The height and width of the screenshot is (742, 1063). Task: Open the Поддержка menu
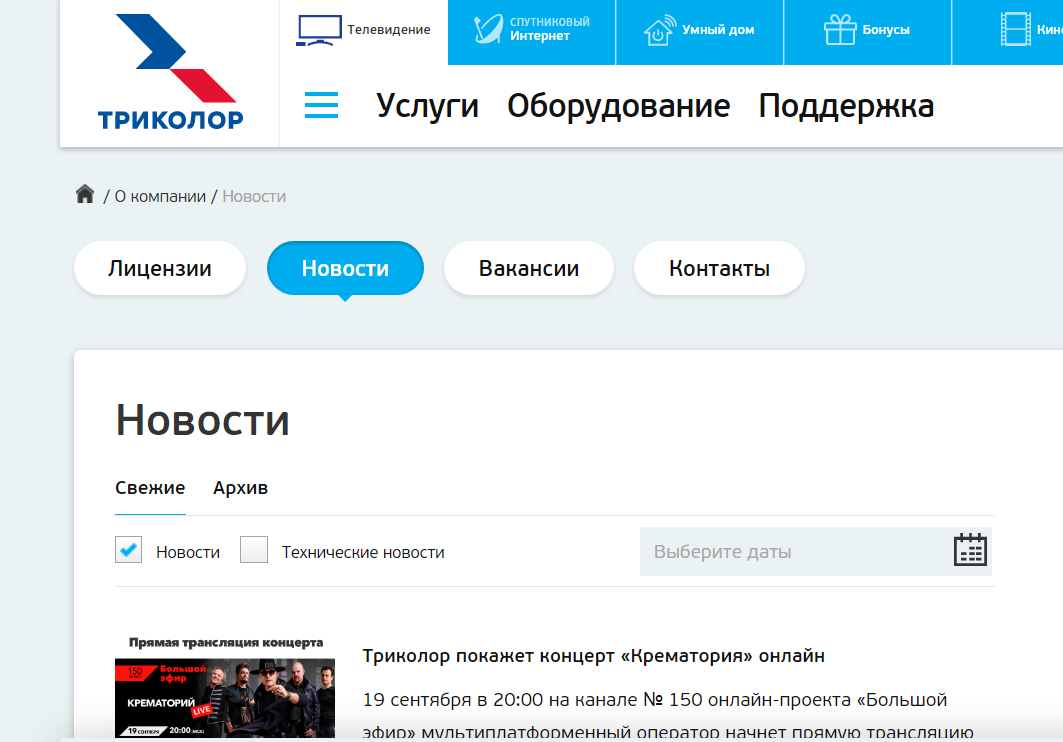click(x=846, y=106)
